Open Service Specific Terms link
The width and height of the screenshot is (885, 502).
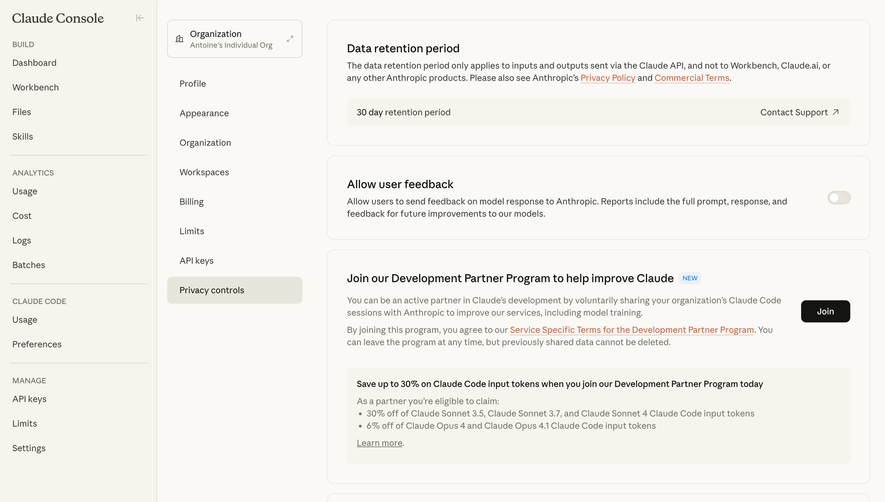632,330
